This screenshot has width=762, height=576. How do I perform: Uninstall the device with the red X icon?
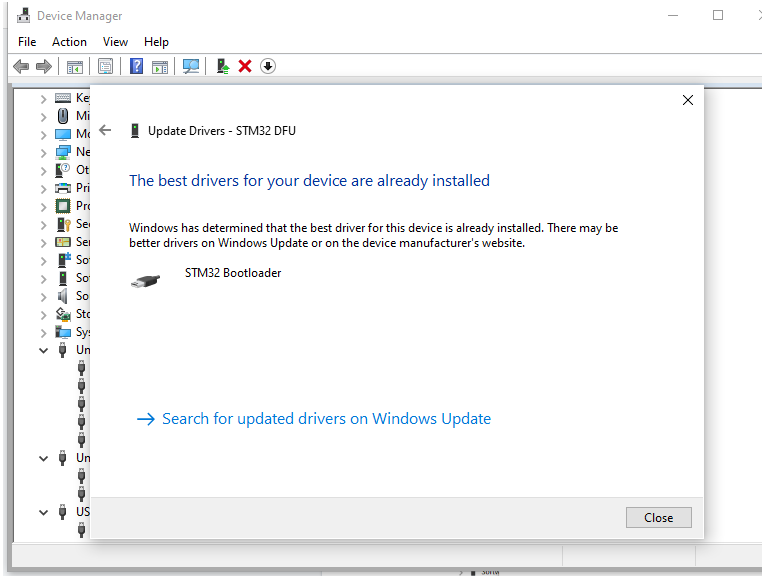(245, 66)
